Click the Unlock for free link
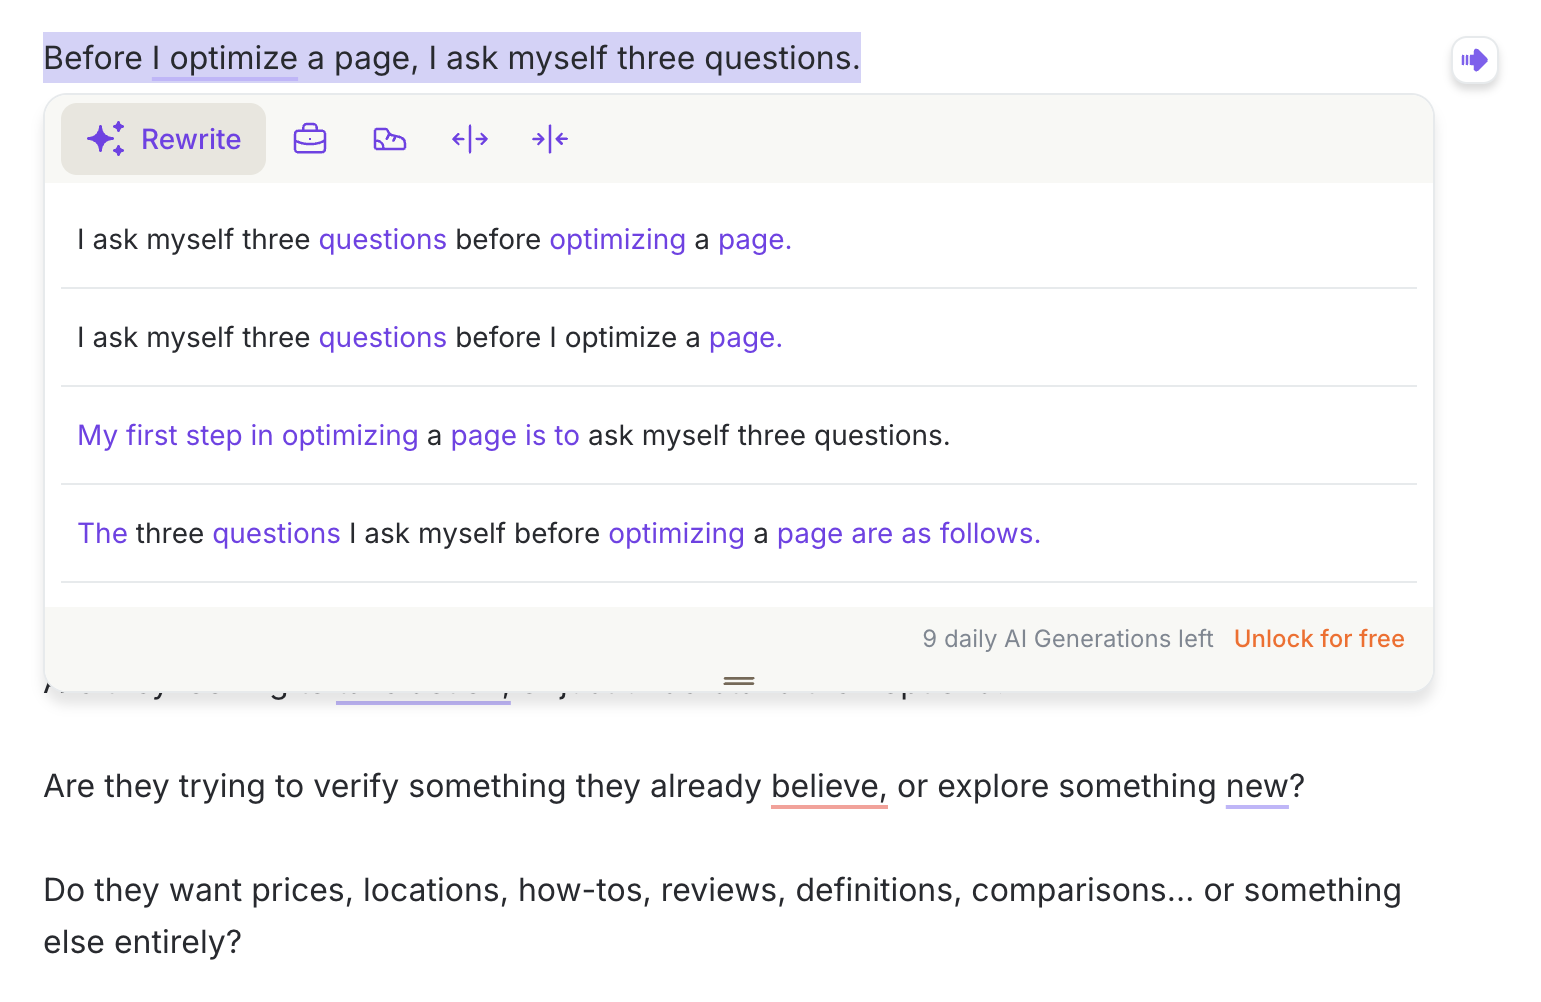The width and height of the screenshot is (1541, 1002). [x=1319, y=638]
